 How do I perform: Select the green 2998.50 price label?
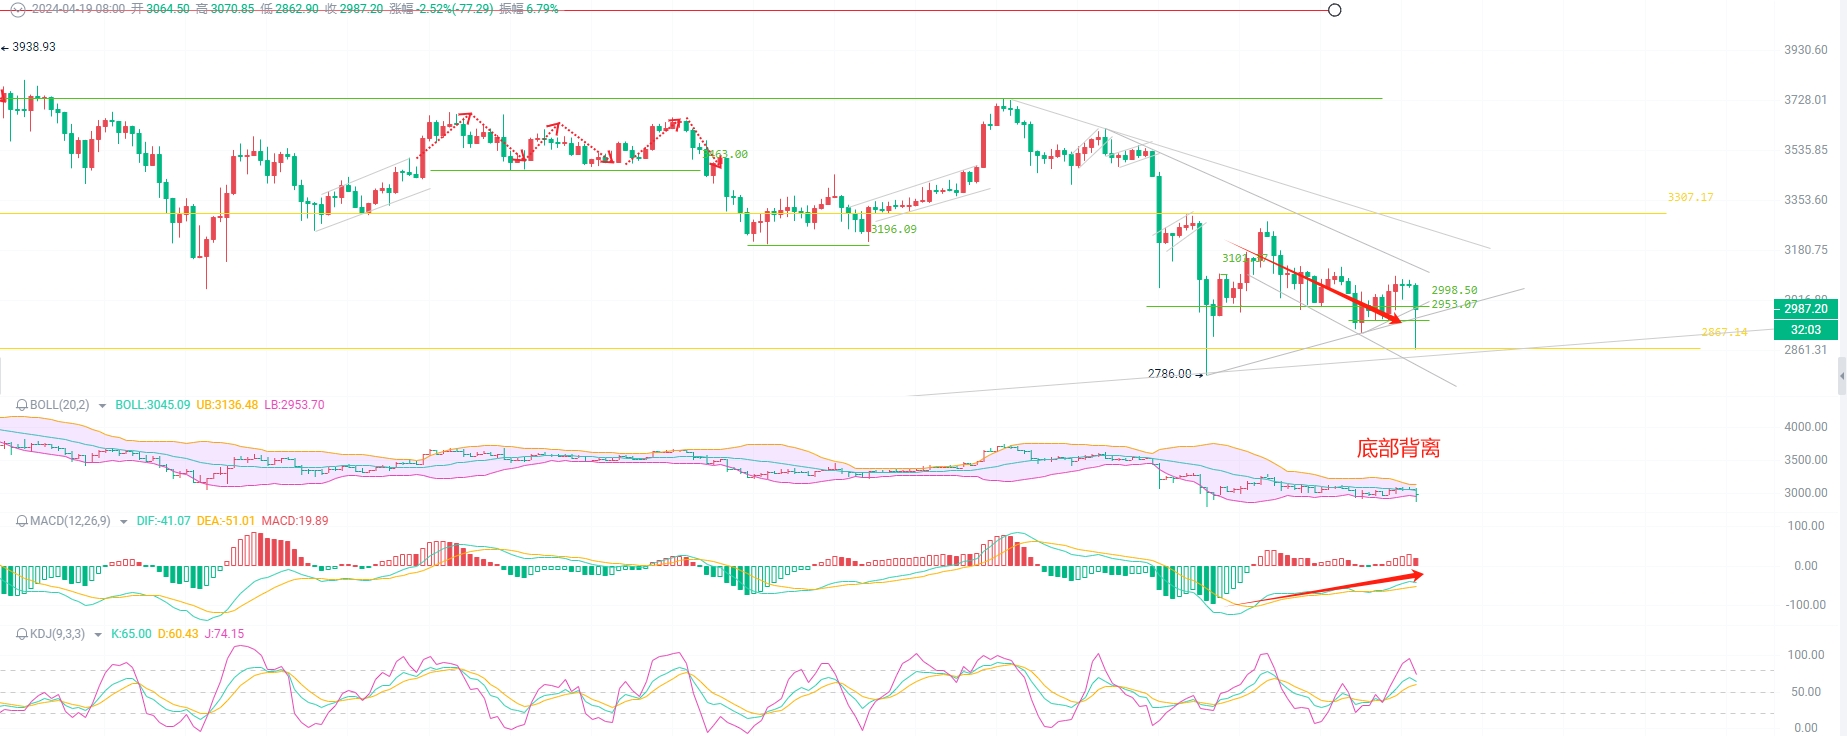1454,291
